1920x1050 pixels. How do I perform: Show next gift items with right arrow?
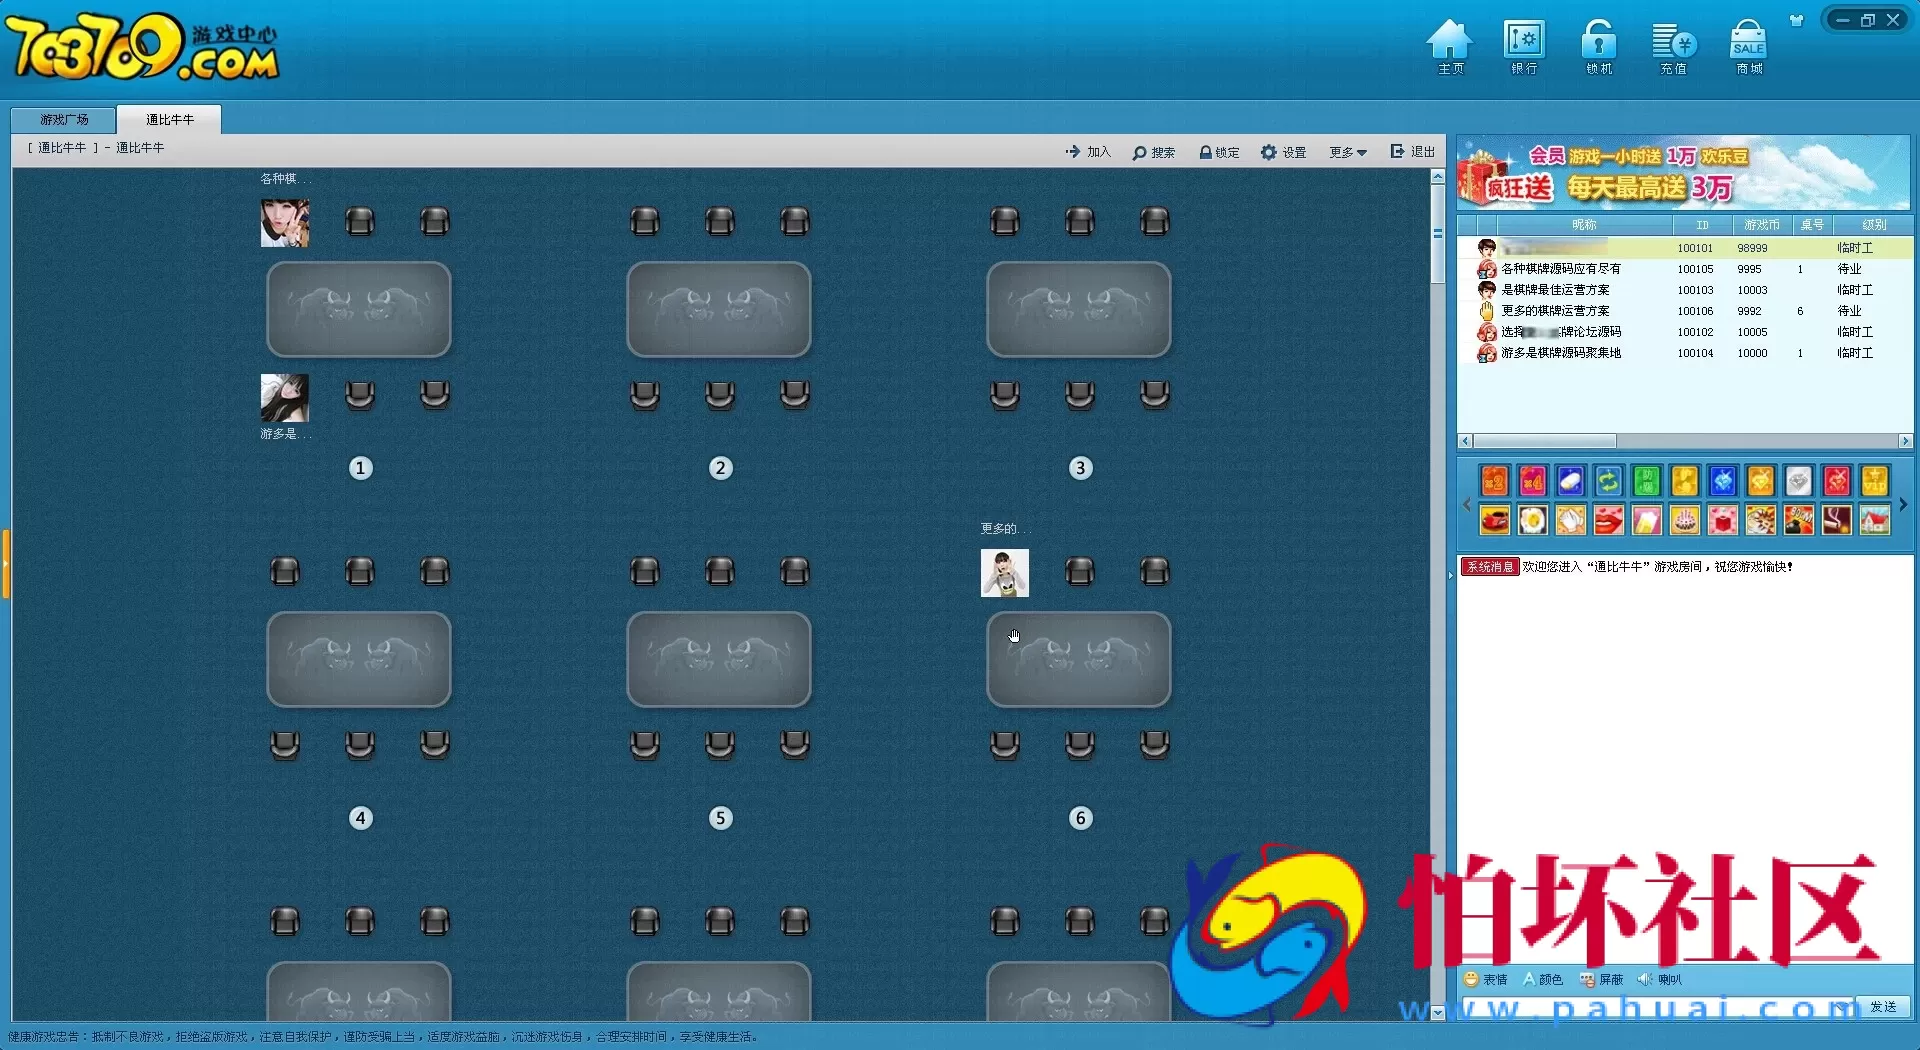coord(1903,504)
